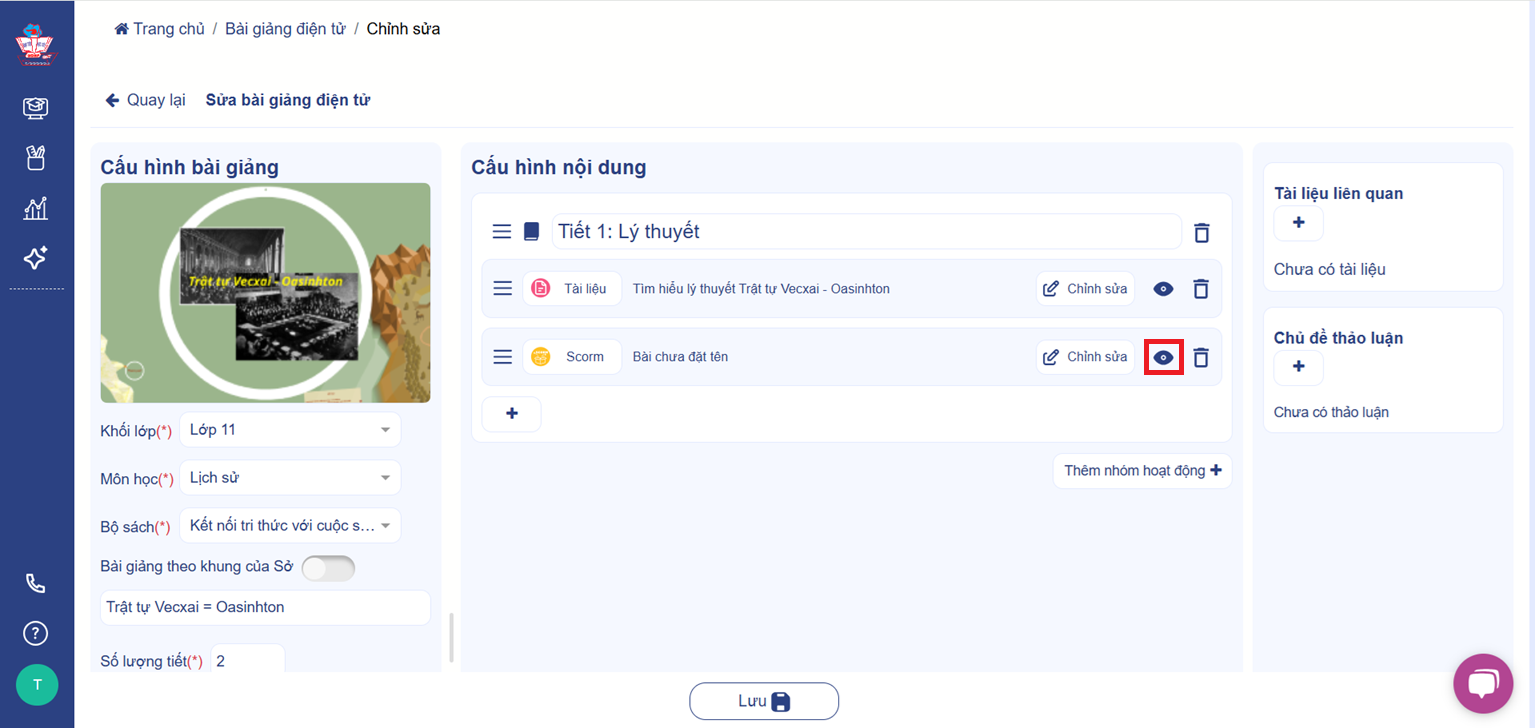Open the AI sparkle sidebar icon
1535x728 pixels.
tap(36, 258)
